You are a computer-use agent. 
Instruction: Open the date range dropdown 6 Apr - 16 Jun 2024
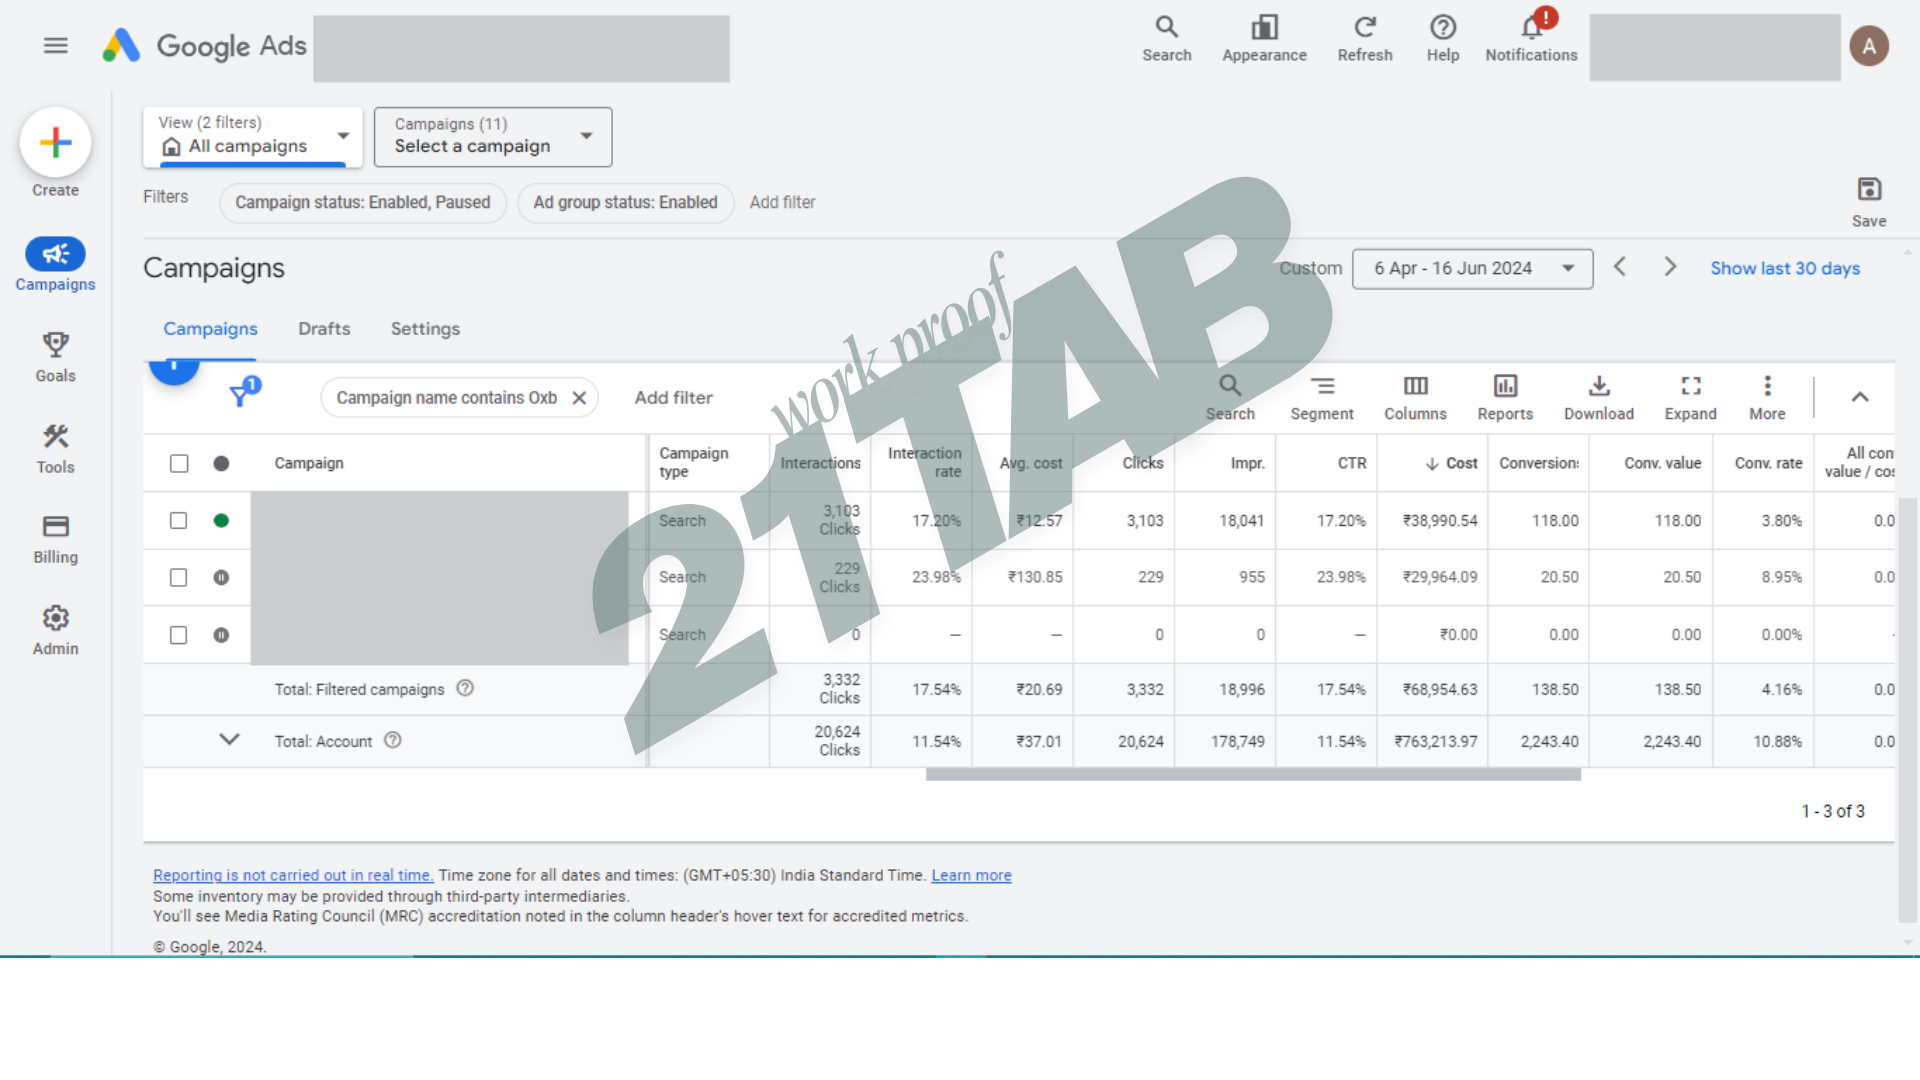click(x=1472, y=269)
